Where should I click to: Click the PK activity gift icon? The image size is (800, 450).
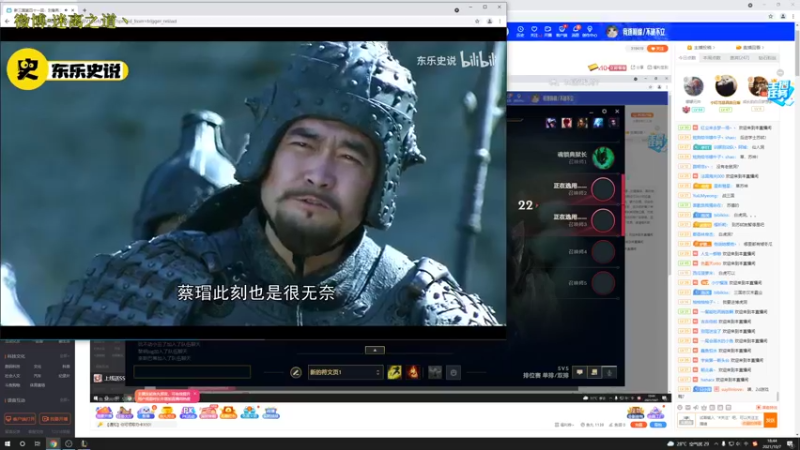(x=188, y=412)
